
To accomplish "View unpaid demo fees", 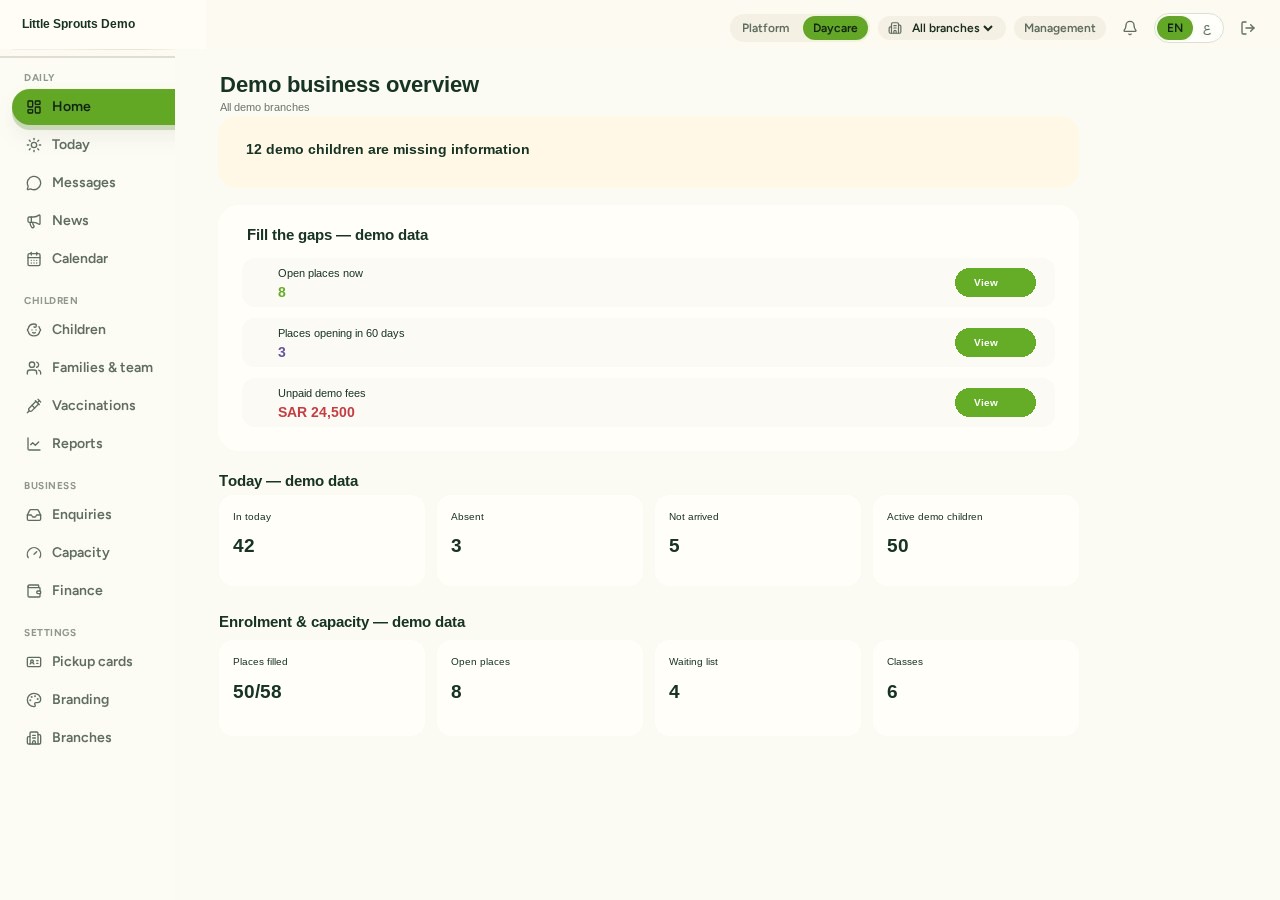I will (x=995, y=403).
